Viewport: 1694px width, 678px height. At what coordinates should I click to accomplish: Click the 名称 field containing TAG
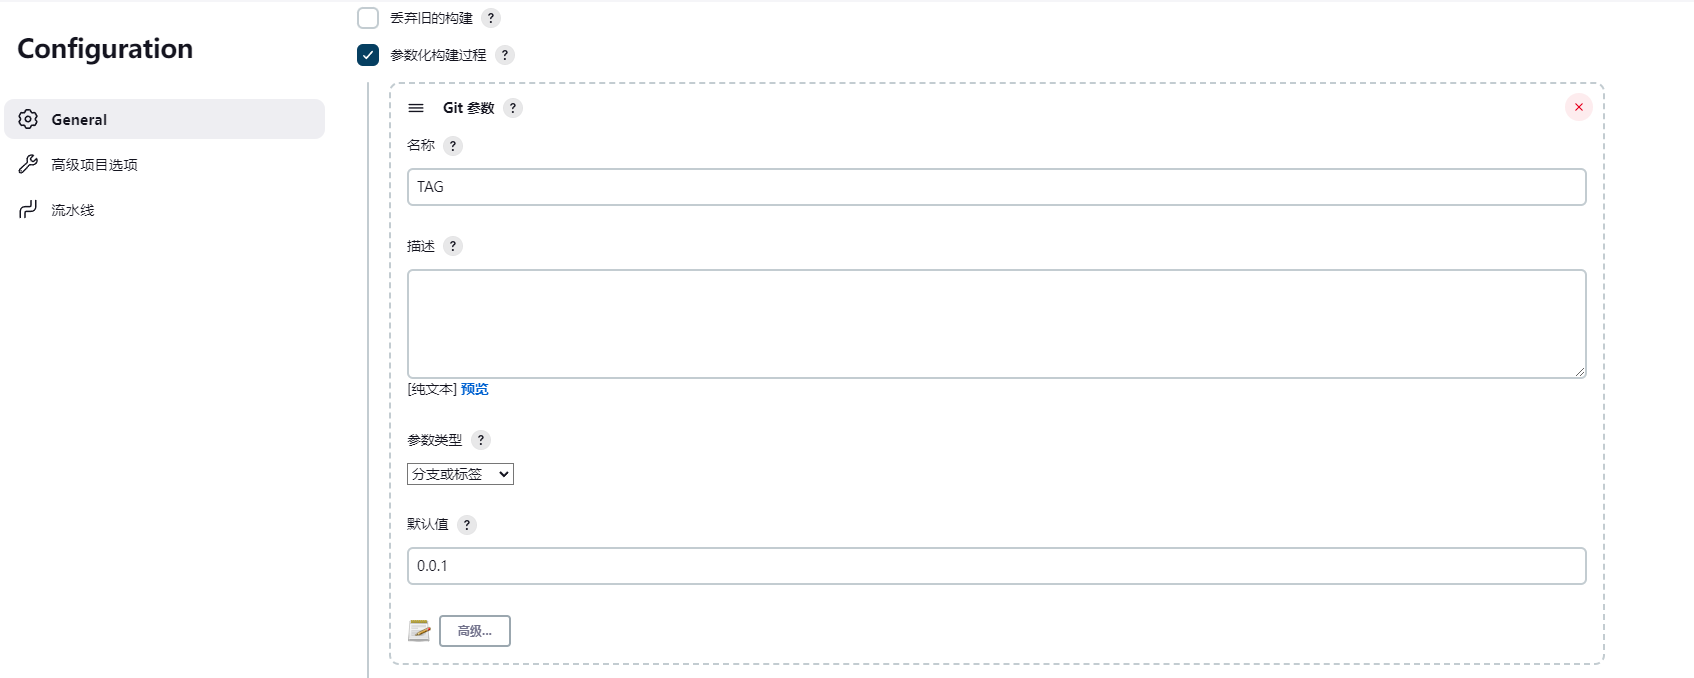point(996,187)
